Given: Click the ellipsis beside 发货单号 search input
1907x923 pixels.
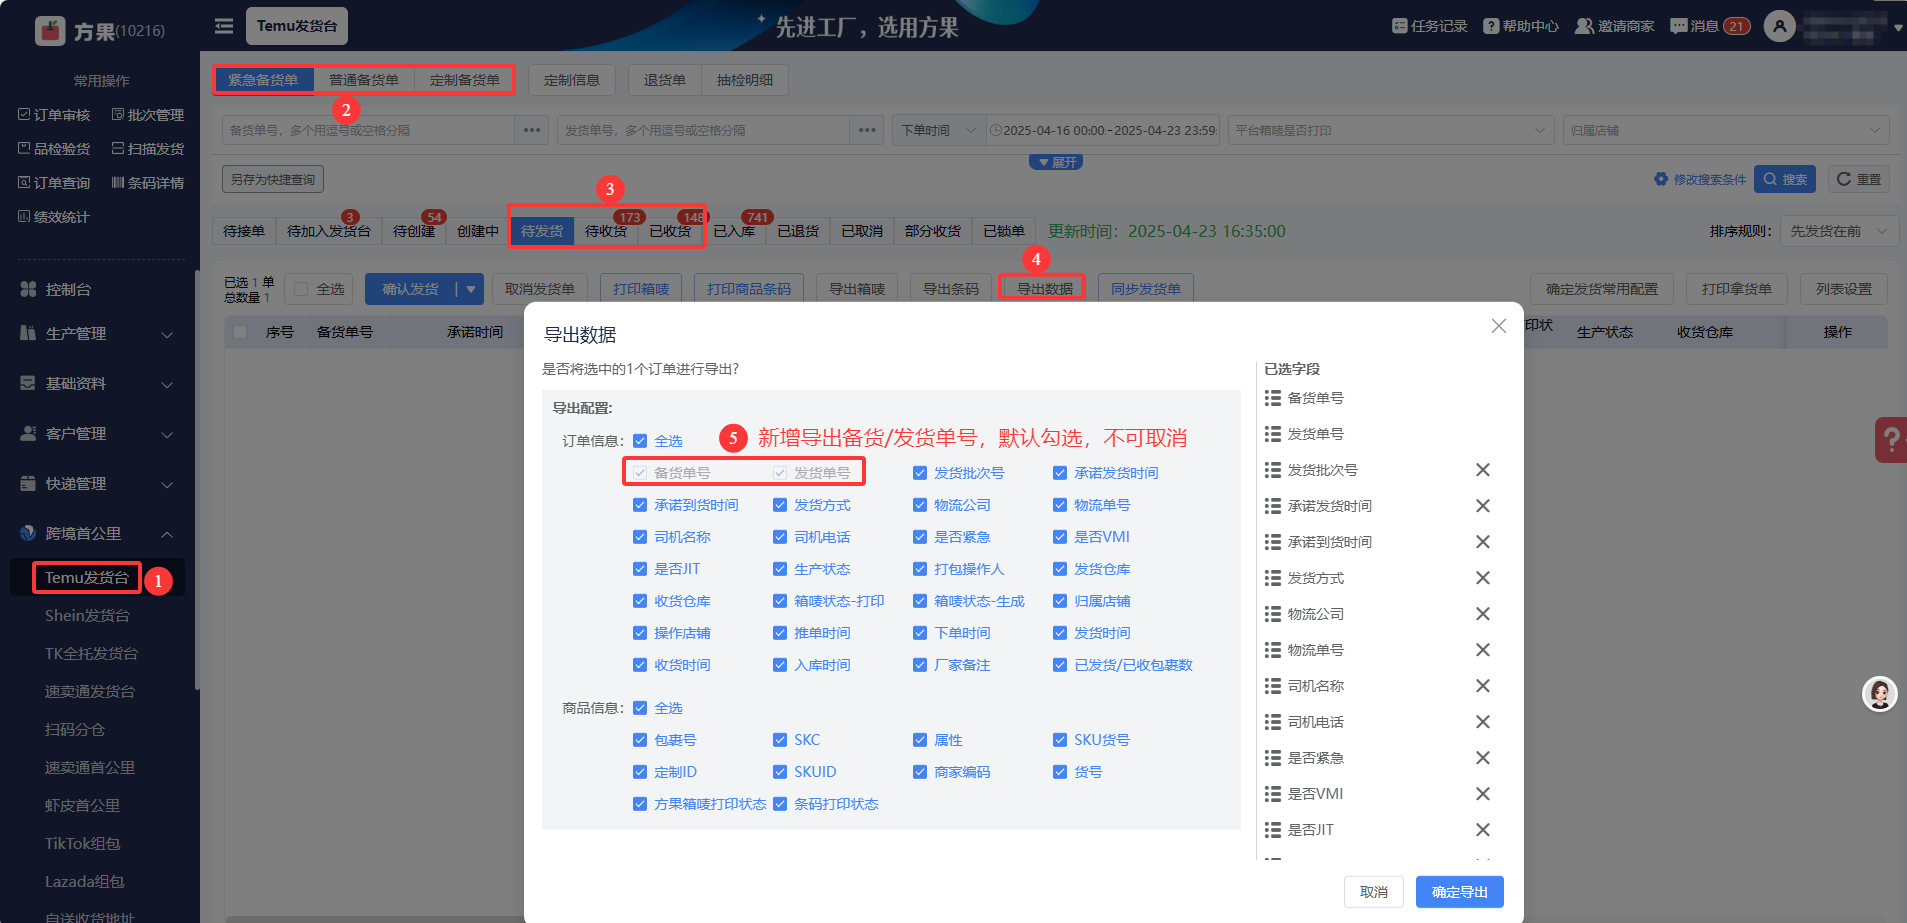Looking at the screenshot, I should point(867,130).
